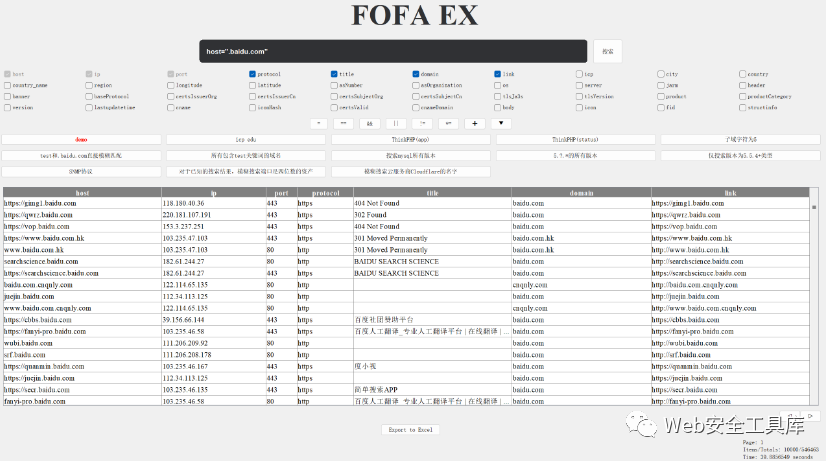Viewport: 831px width, 461px height.
Task: Tick the latitude checkbox
Action: coord(252,85)
